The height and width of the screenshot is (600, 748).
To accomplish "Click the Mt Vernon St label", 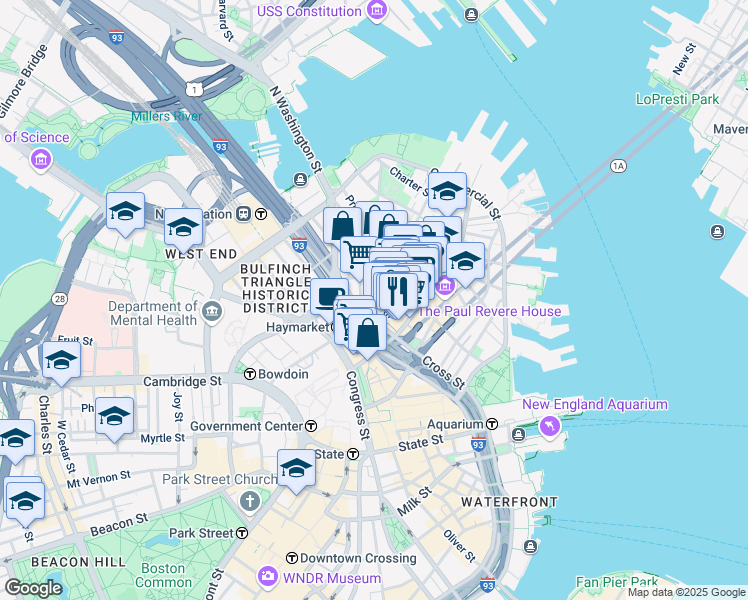I will point(98,479).
